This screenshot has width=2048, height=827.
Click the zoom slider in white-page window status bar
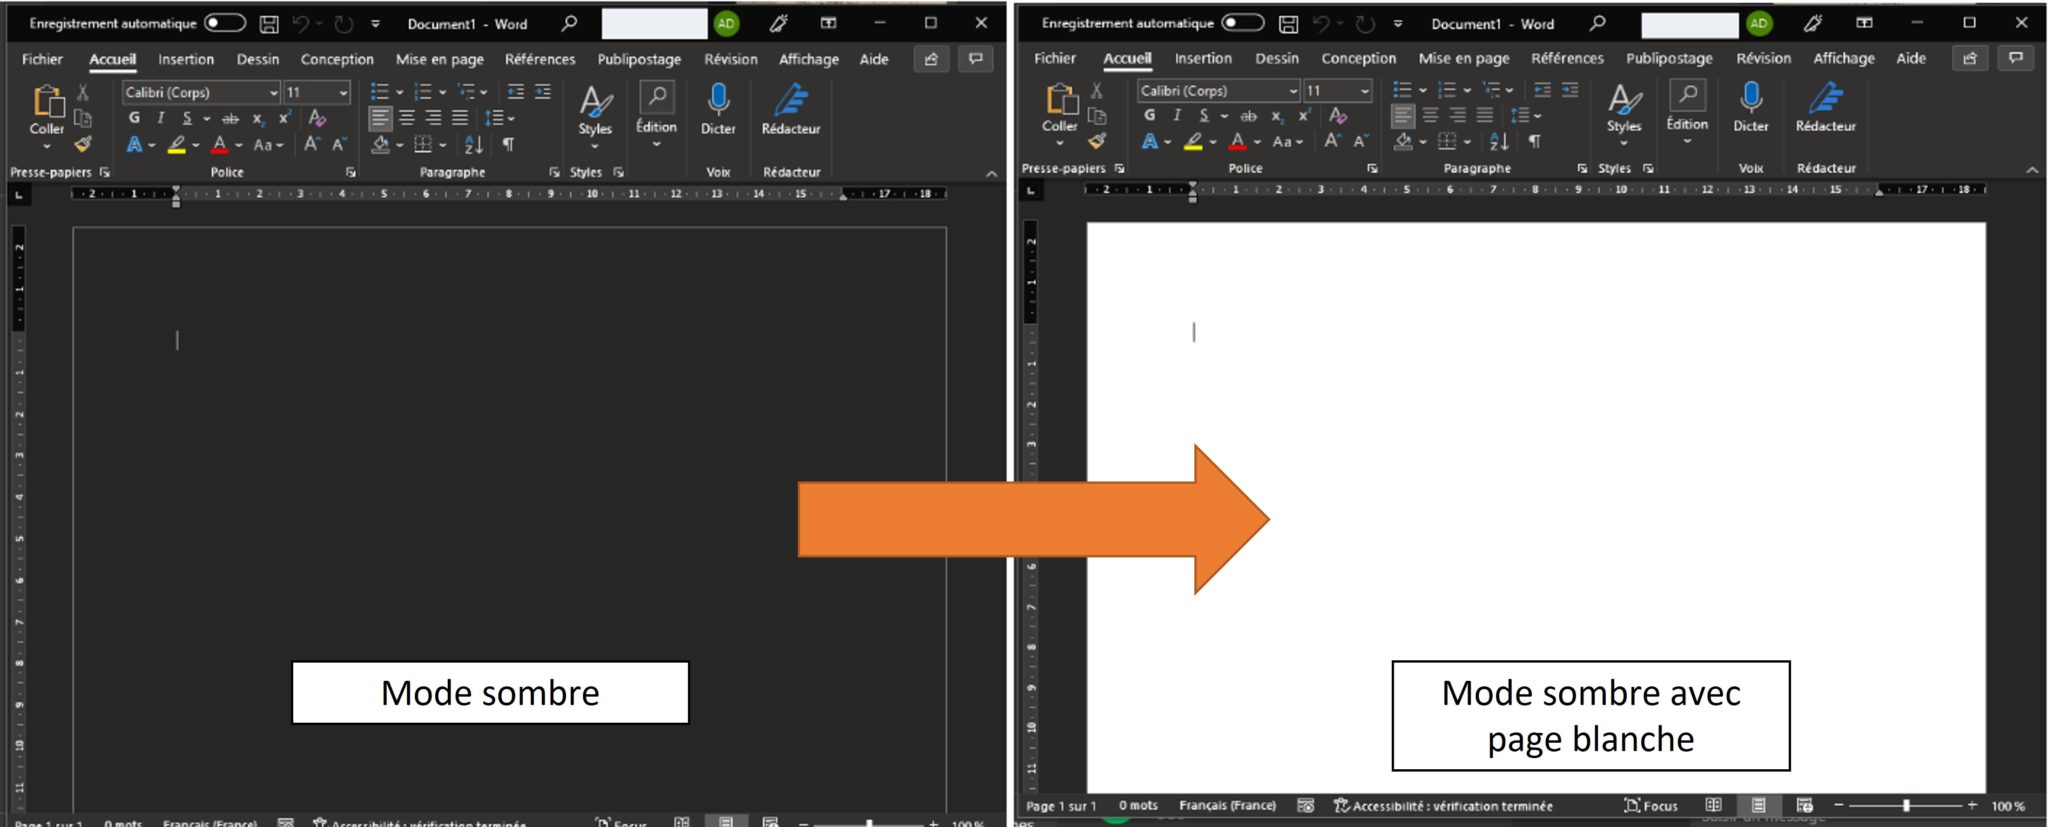click(1906, 805)
